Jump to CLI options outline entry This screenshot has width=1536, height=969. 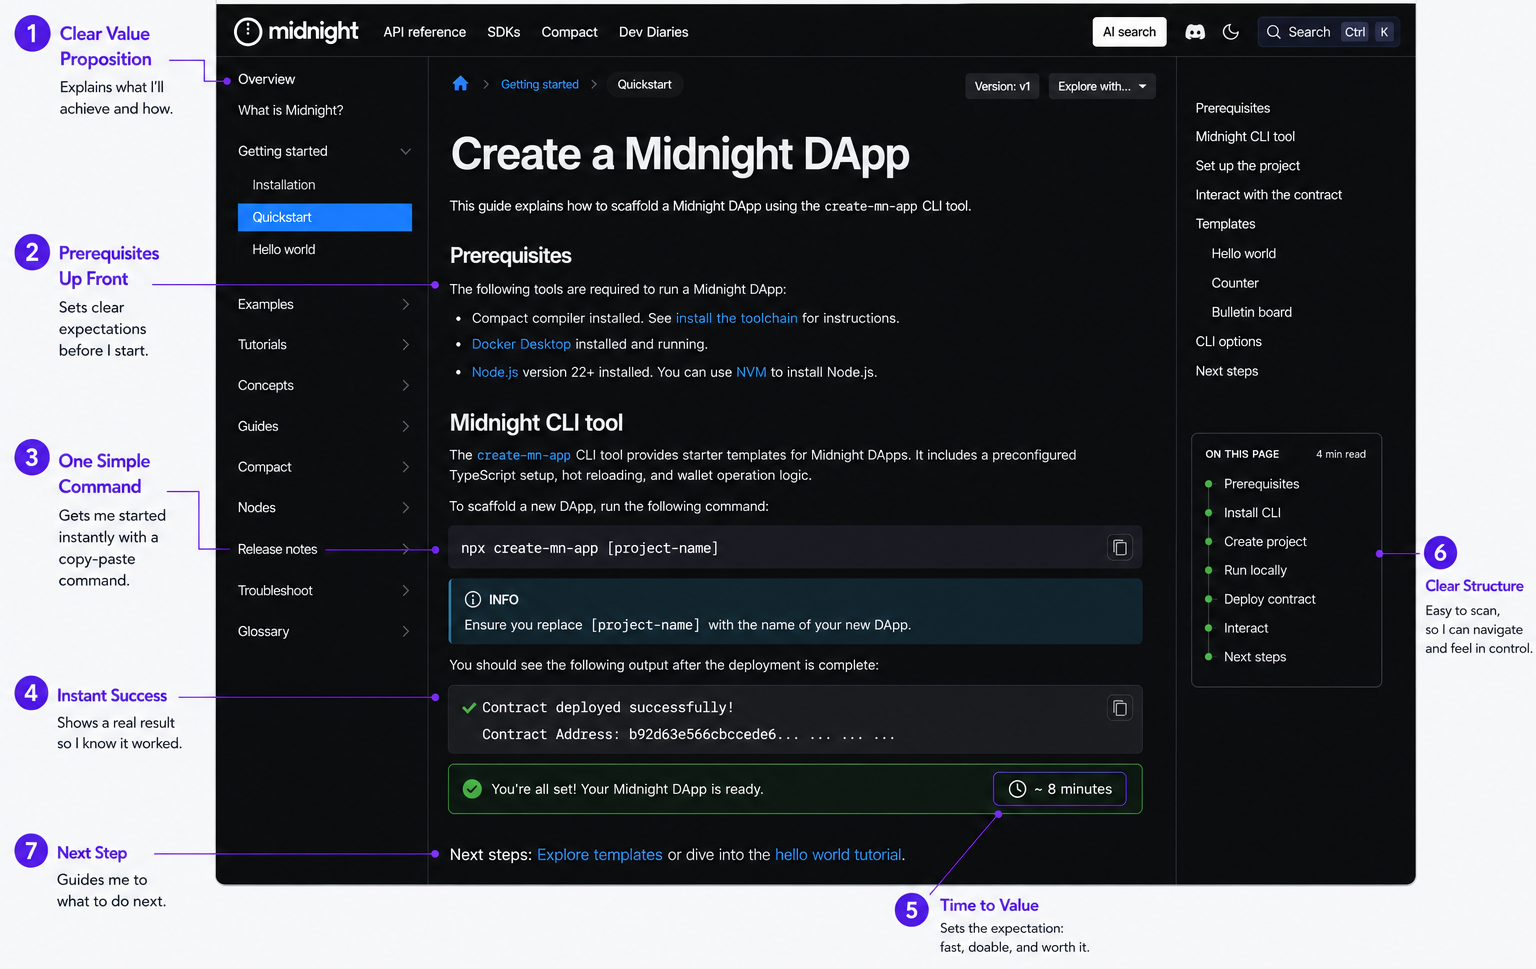click(1228, 342)
